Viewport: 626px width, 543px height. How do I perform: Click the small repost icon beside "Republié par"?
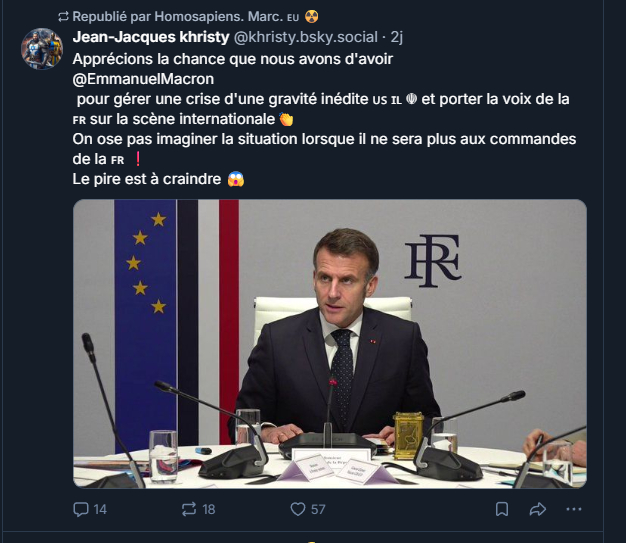point(63,17)
